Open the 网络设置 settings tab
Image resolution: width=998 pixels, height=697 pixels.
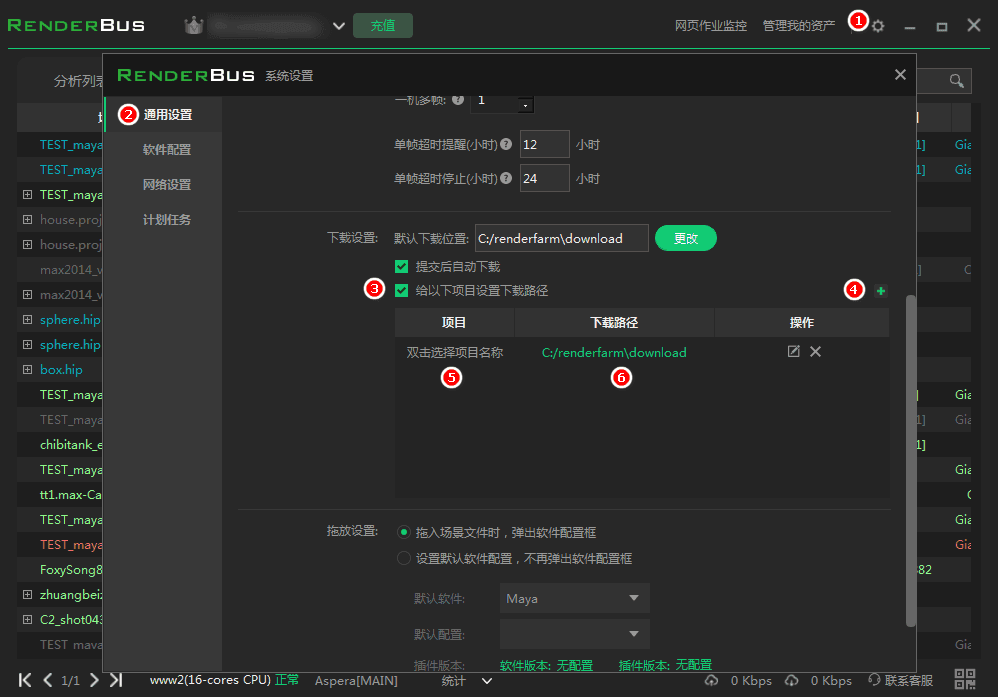click(x=166, y=185)
